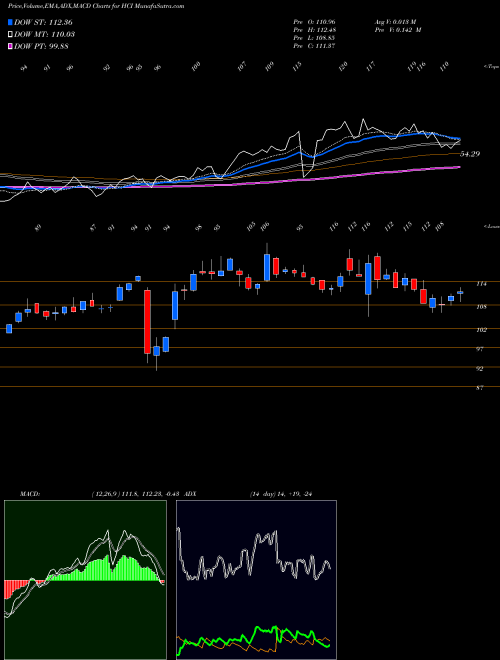Click the magenta DOW PT legend swatch
This screenshot has height=660, width=500.
[x=11, y=46]
